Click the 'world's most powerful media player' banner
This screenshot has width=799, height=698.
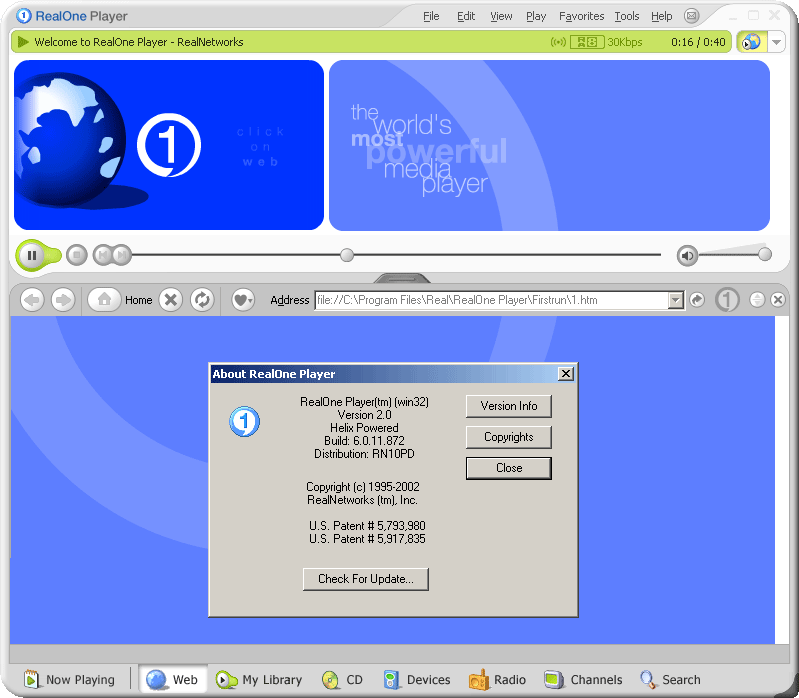pyautogui.click(x=549, y=145)
